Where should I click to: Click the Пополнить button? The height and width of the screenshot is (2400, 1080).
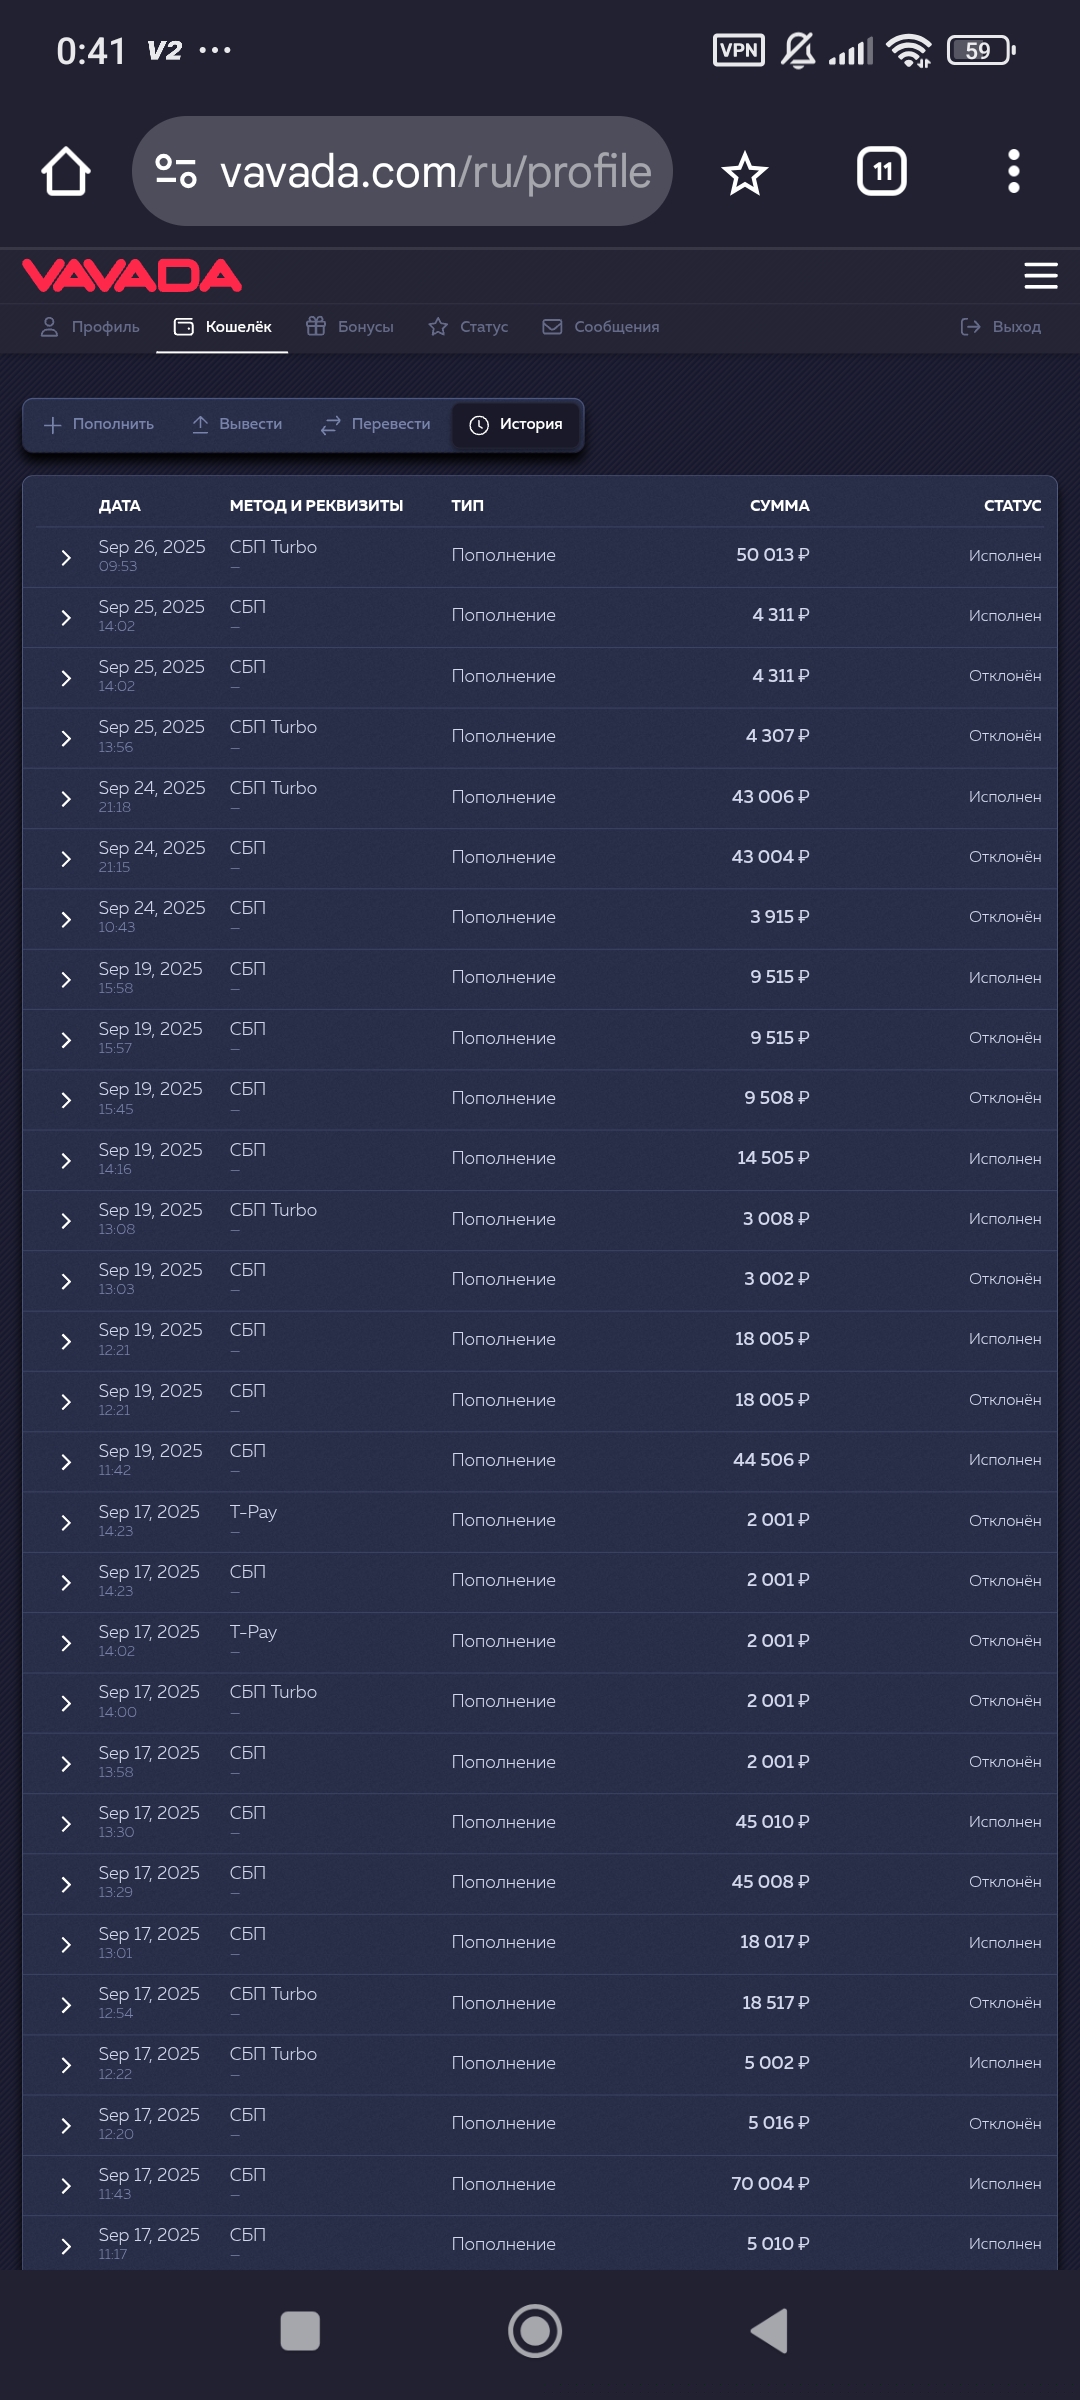[99, 425]
